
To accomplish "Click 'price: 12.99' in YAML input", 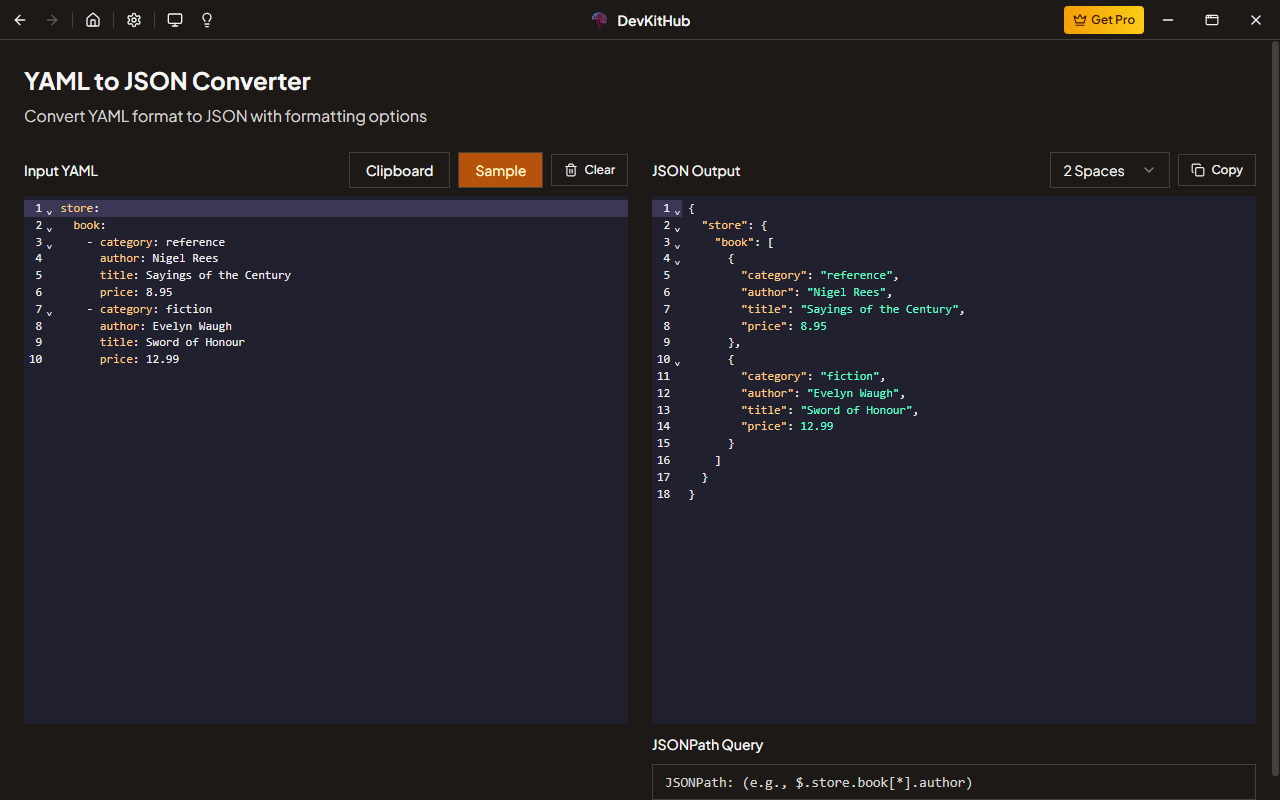I will (139, 359).
